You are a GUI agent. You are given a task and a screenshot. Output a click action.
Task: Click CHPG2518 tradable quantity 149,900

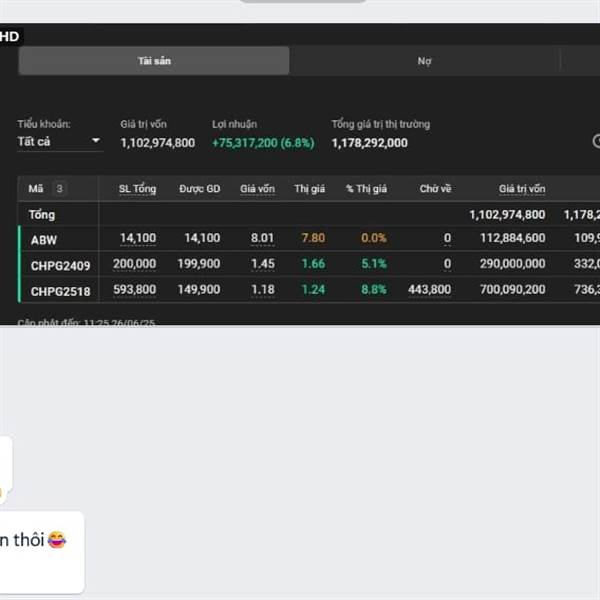[199, 289]
